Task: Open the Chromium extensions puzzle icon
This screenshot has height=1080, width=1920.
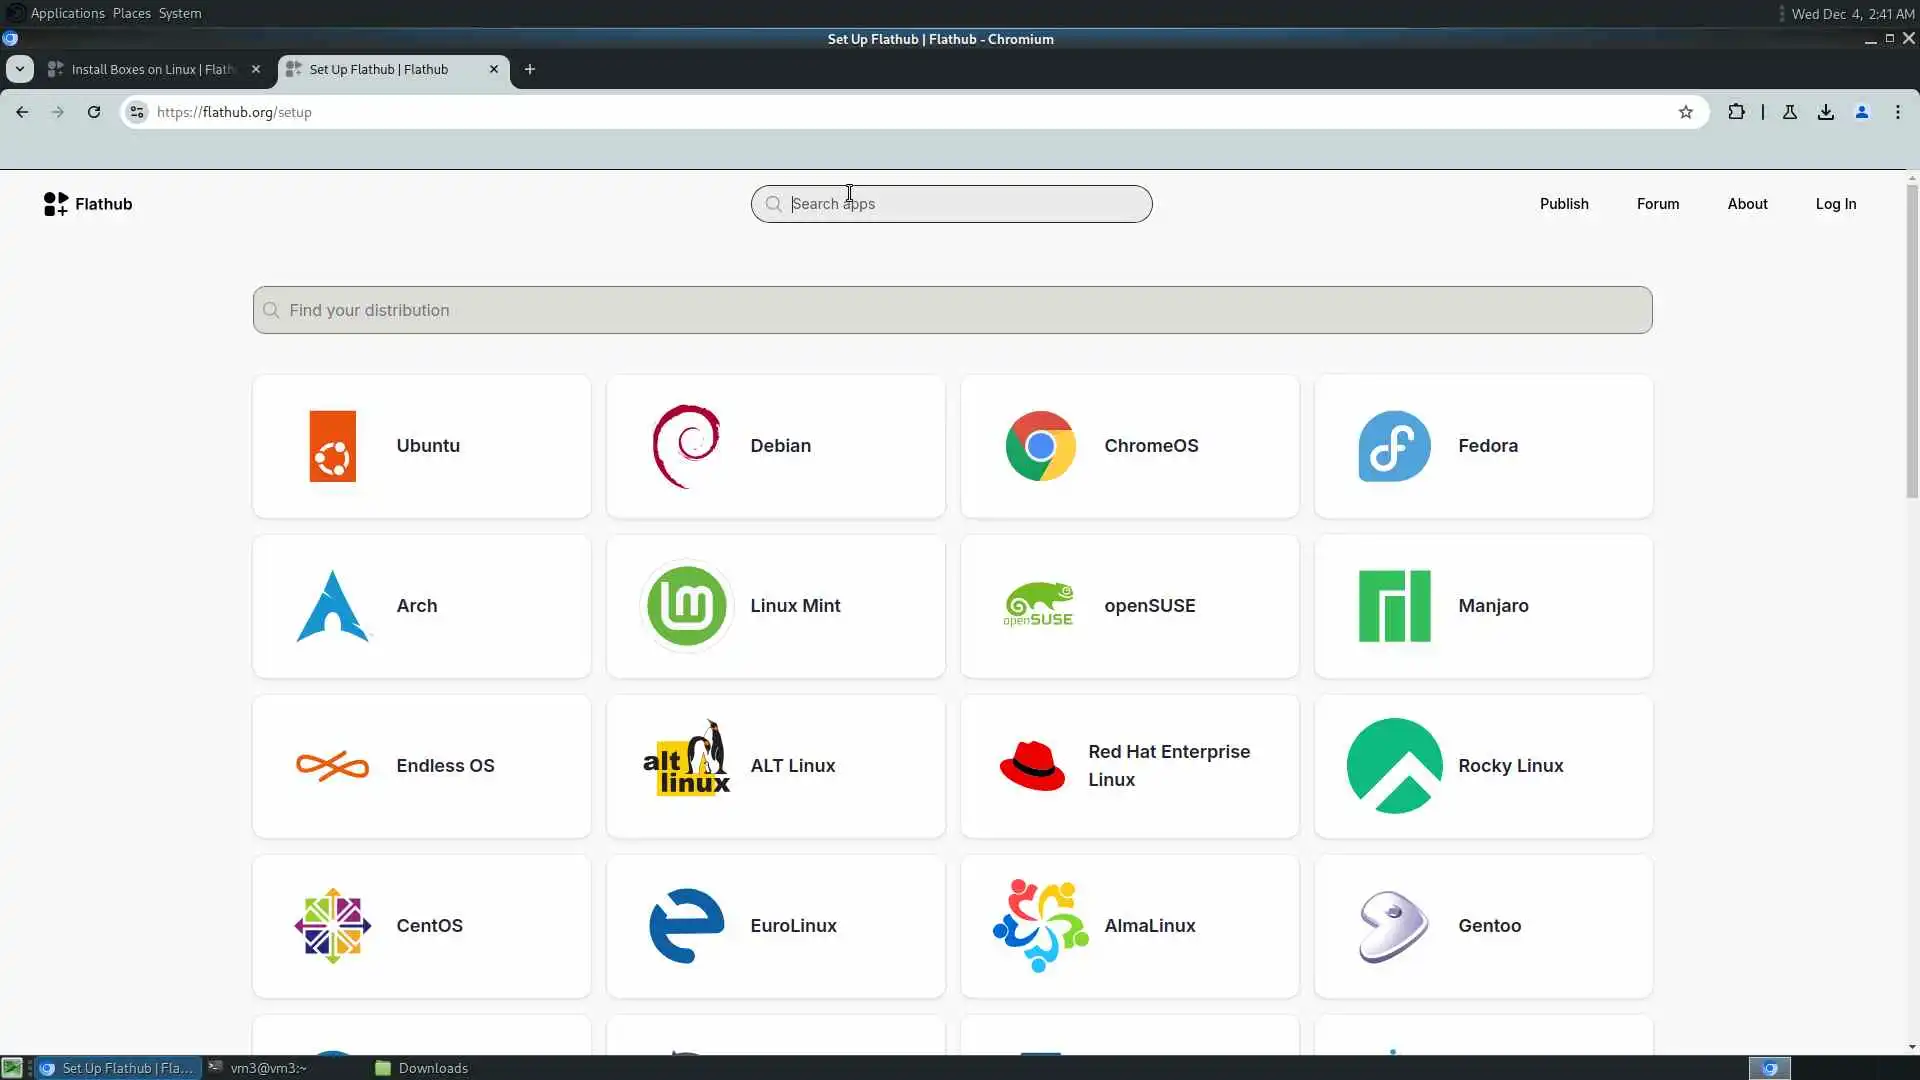Action: [x=1736, y=112]
